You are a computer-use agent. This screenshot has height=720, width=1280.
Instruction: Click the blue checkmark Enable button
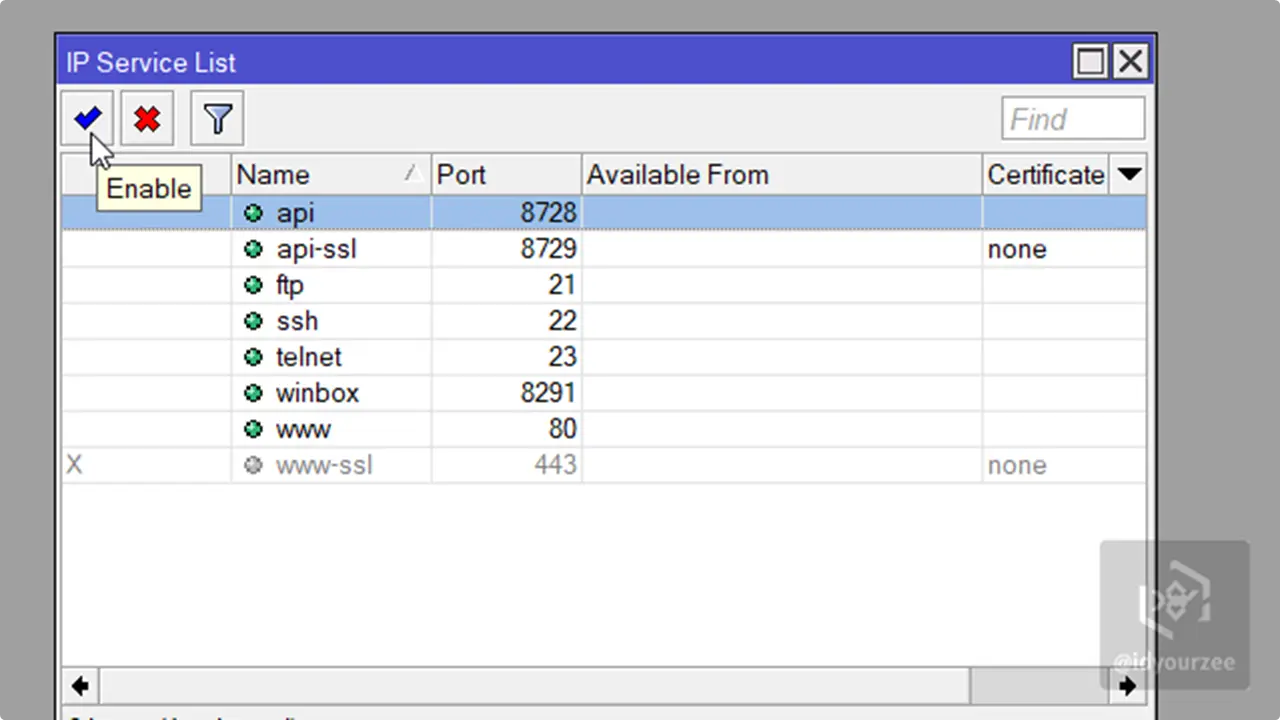[87, 119]
